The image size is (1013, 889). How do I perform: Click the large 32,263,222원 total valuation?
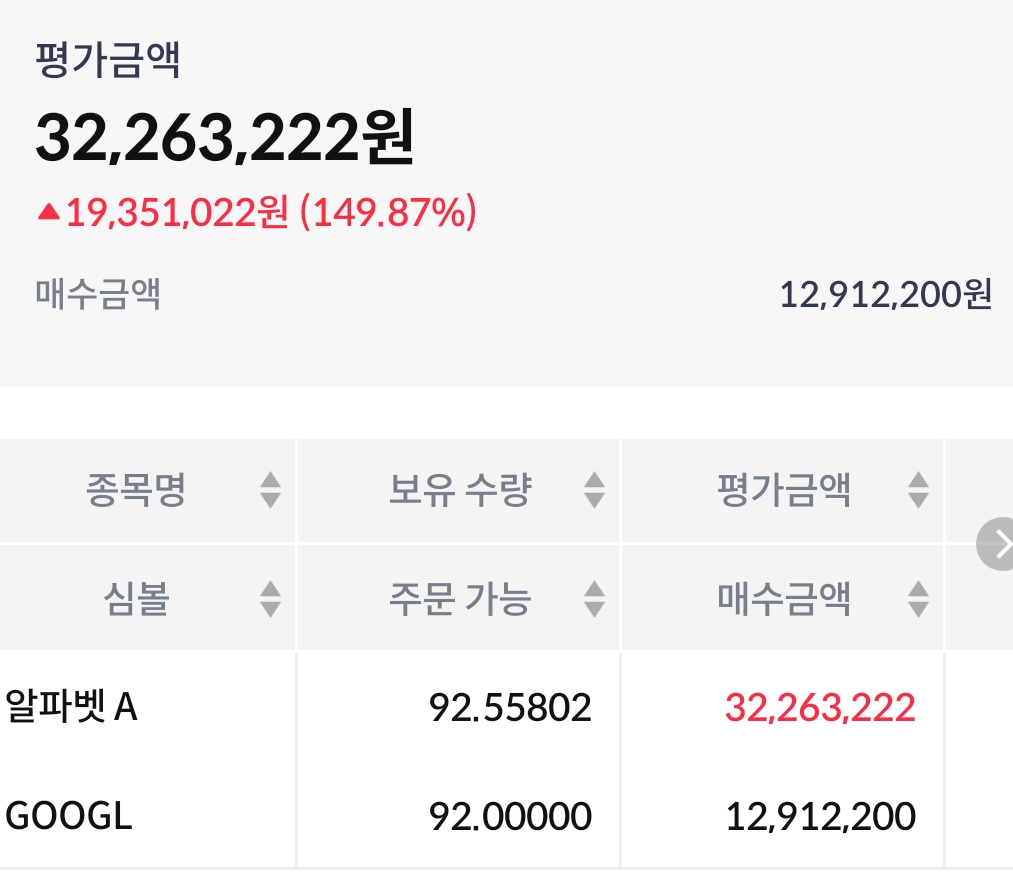[225, 138]
